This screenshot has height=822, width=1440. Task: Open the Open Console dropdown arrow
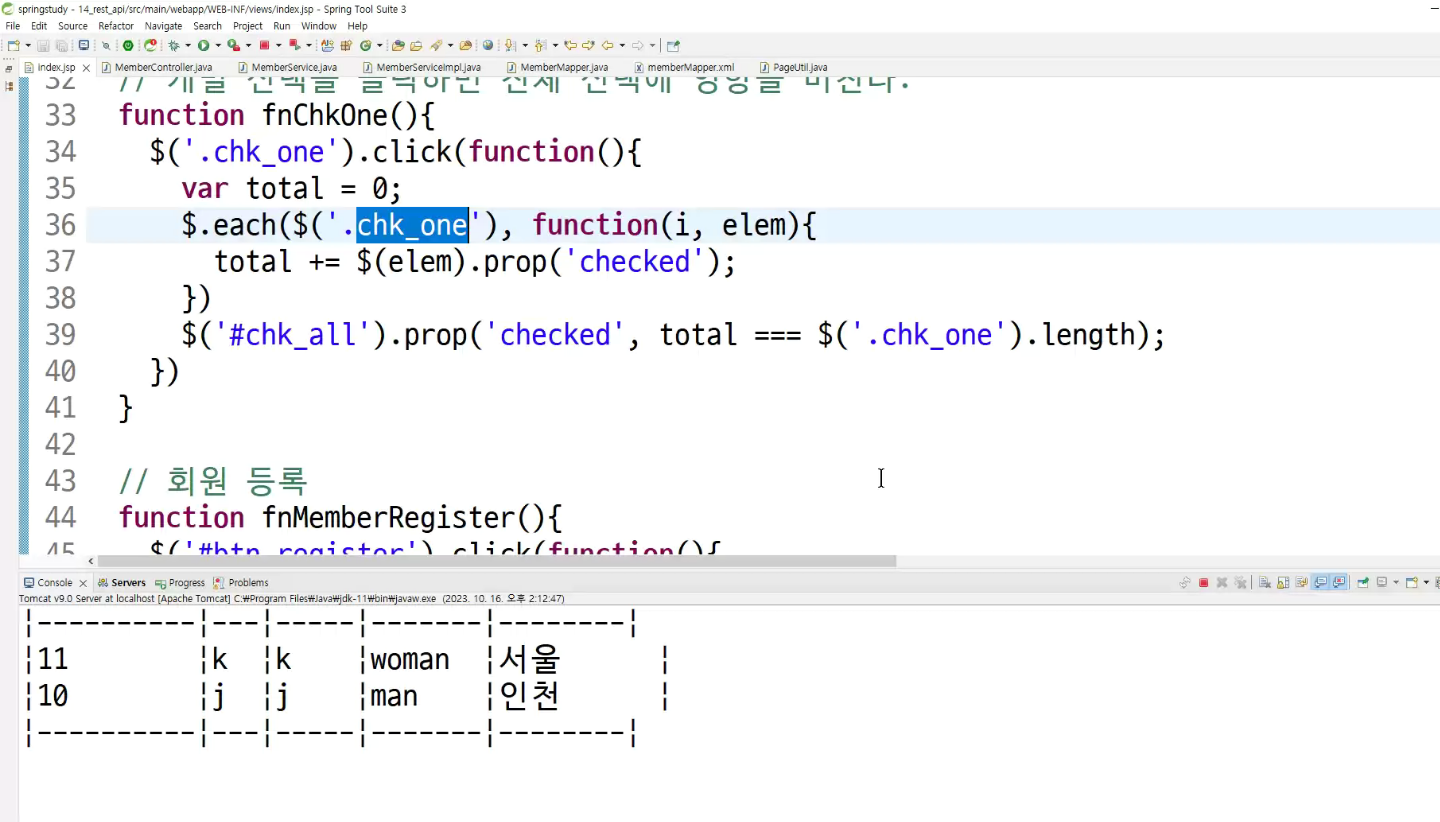pos(1426,582)
